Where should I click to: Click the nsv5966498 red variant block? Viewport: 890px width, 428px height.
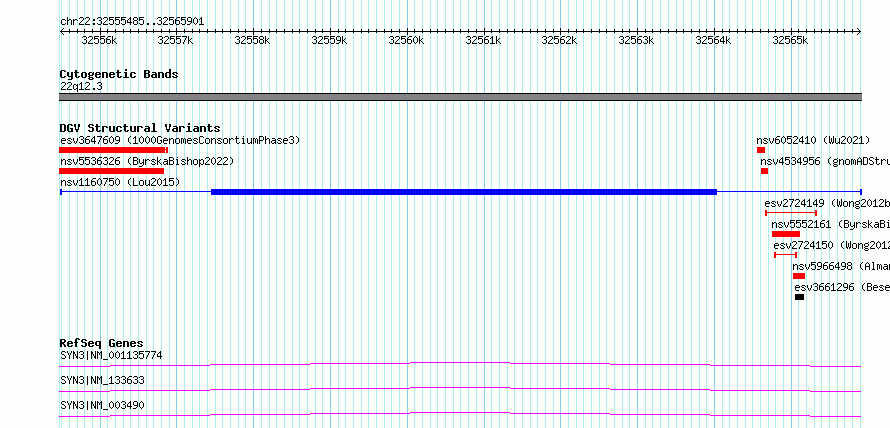tap(799, 276)
